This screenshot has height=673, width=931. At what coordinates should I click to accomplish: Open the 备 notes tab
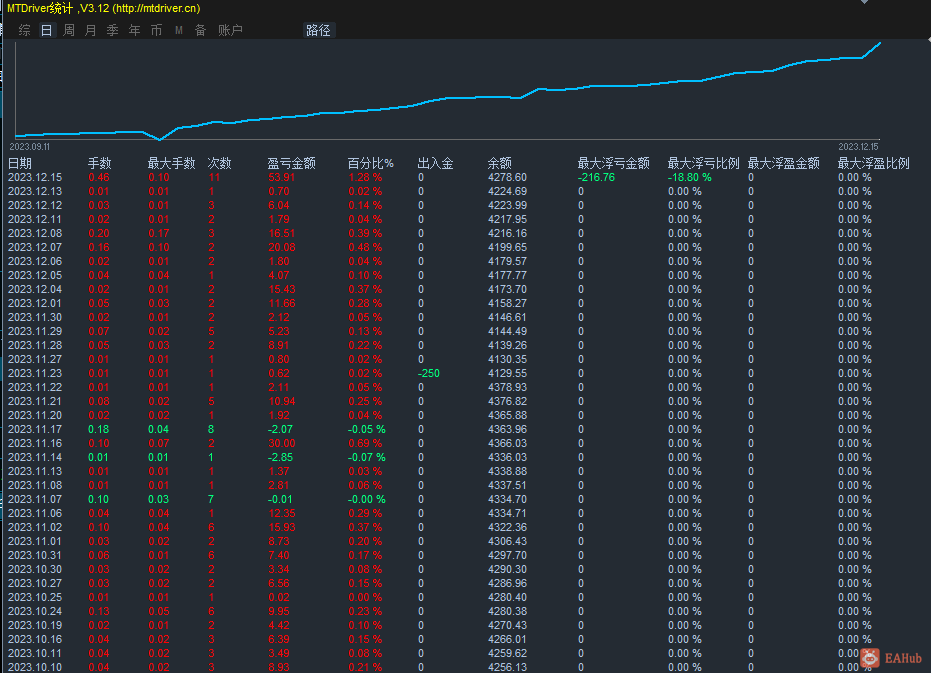(200, 30)
